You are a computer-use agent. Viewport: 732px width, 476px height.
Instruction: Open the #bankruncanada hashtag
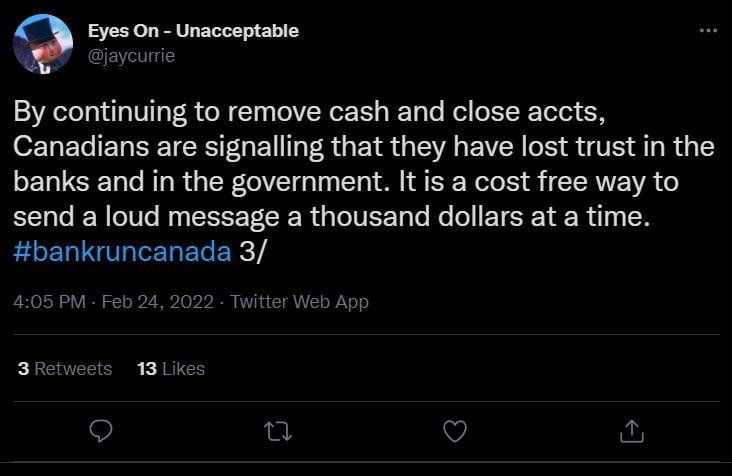pyautogui.click(x=123, y=250)
